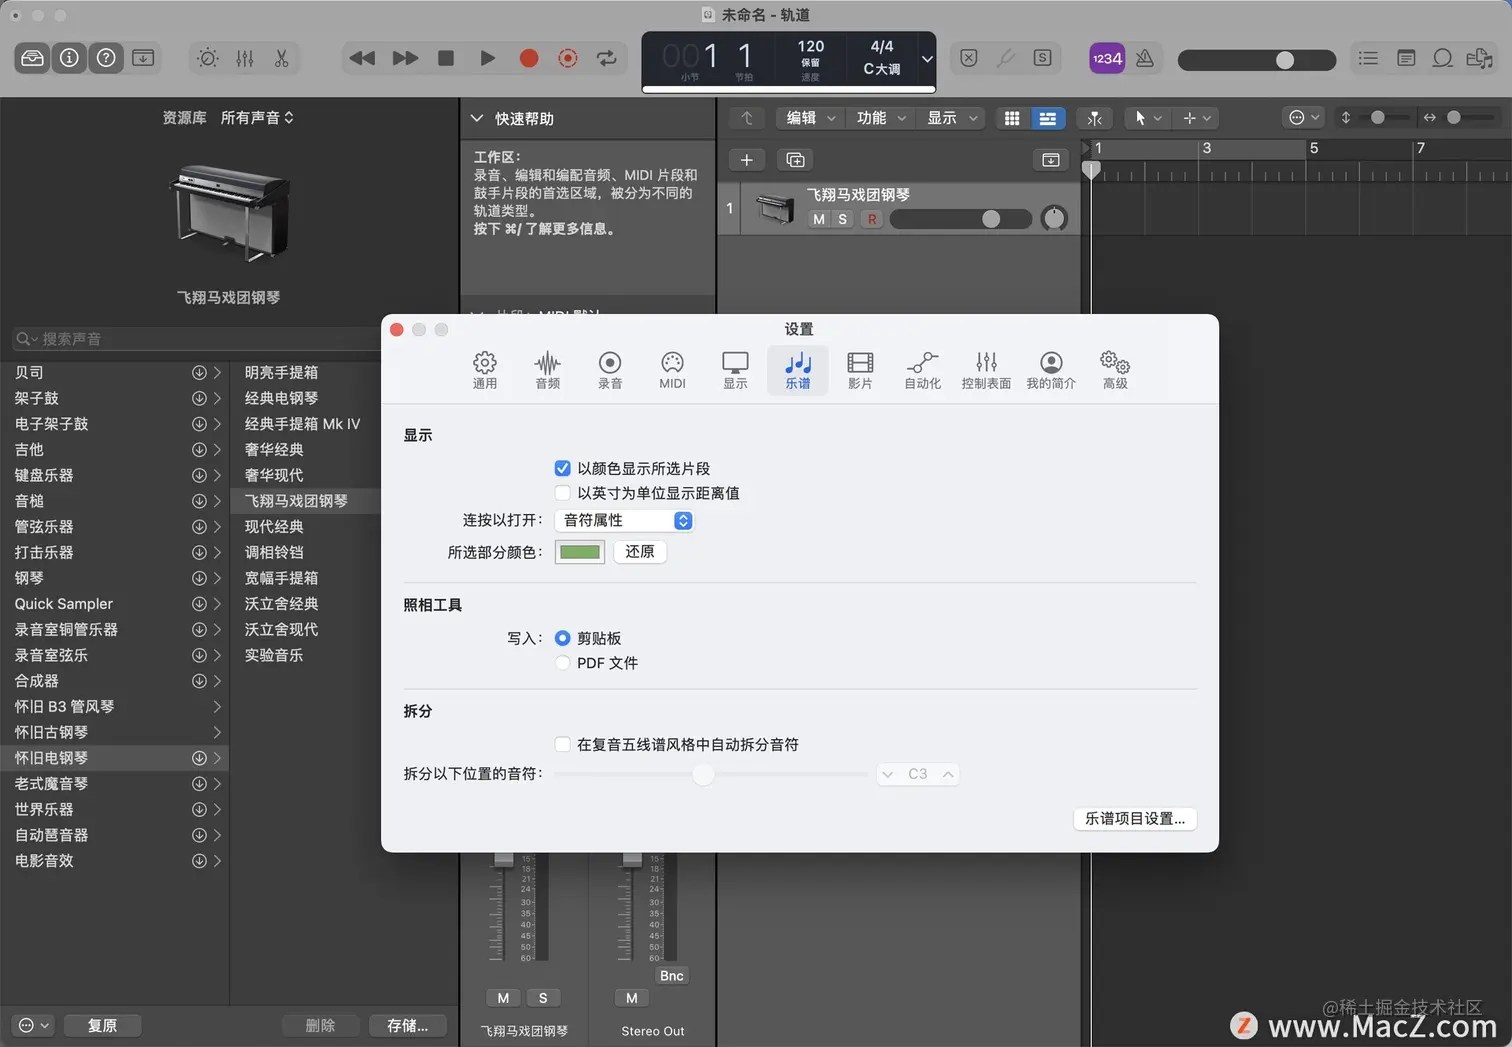Click the '所选部分颜色' green color swatch
This screenshot has width=1512, height=1047.
580,552
